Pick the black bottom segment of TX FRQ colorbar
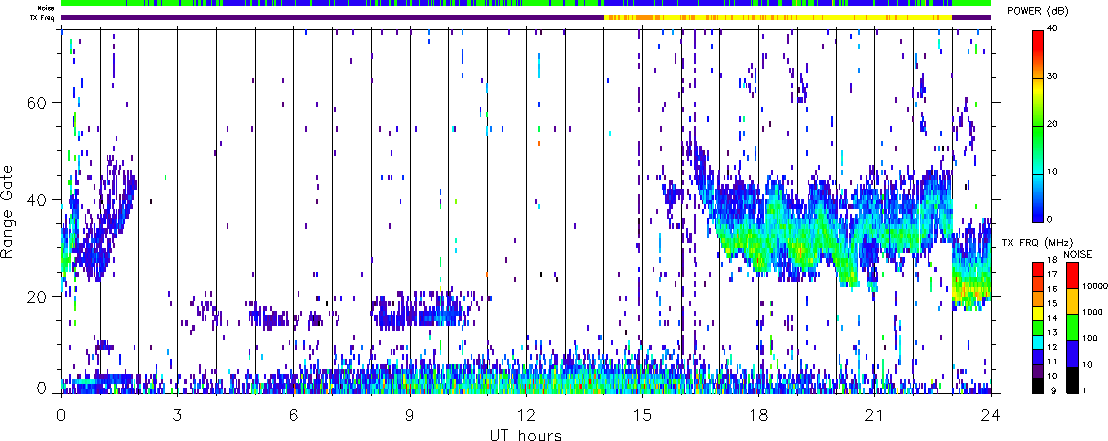The width and height of the screenshot is (1108, 441). (x=1039, y=386)
